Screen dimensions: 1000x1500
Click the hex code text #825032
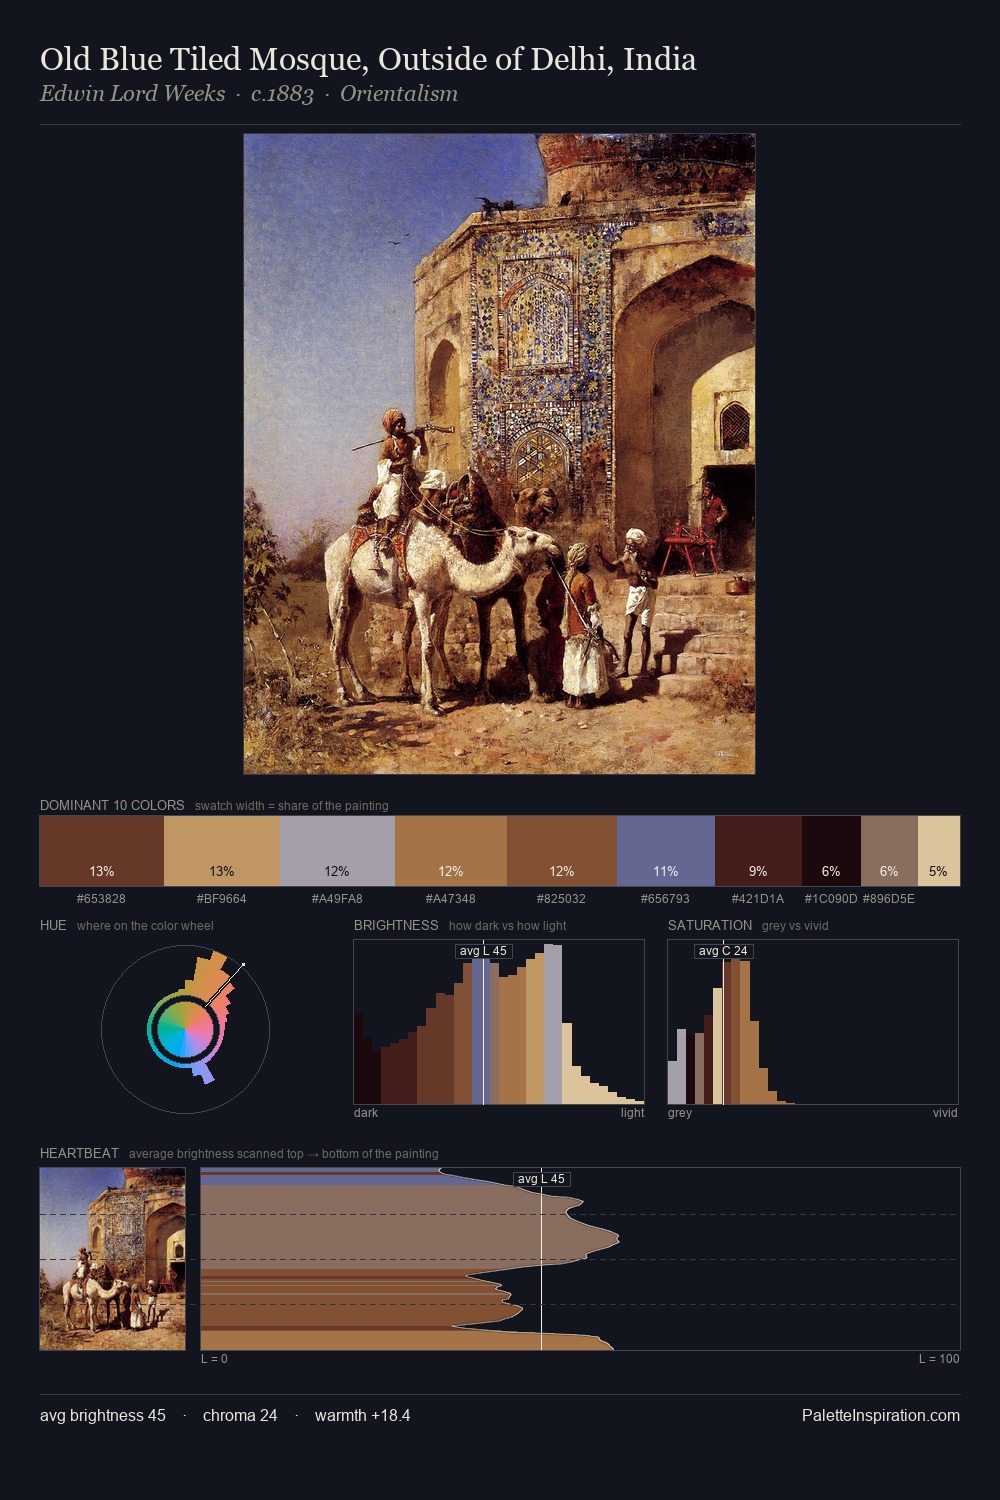point(562,899)
